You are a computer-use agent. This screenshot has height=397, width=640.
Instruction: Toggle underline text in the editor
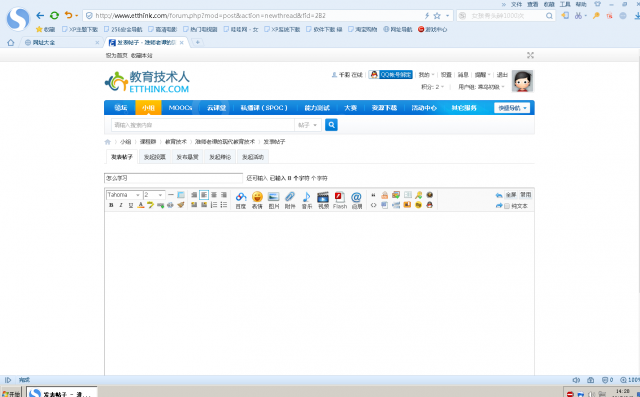(x=131, y=205)
